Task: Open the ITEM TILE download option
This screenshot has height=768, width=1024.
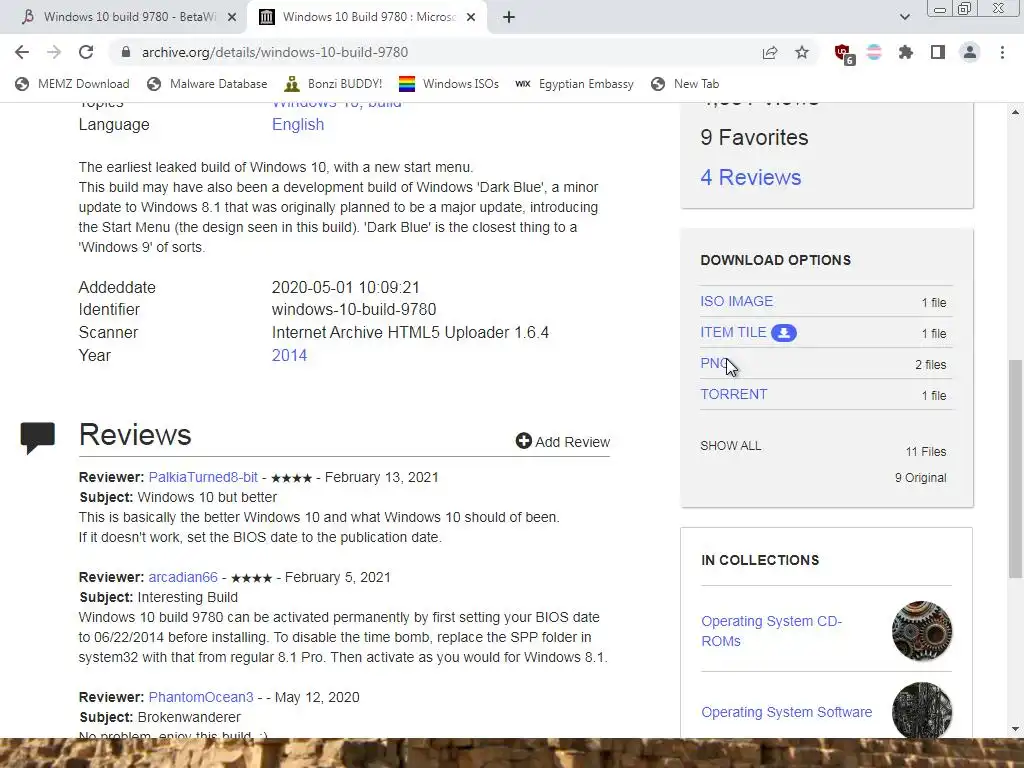Action: (733, 332)
